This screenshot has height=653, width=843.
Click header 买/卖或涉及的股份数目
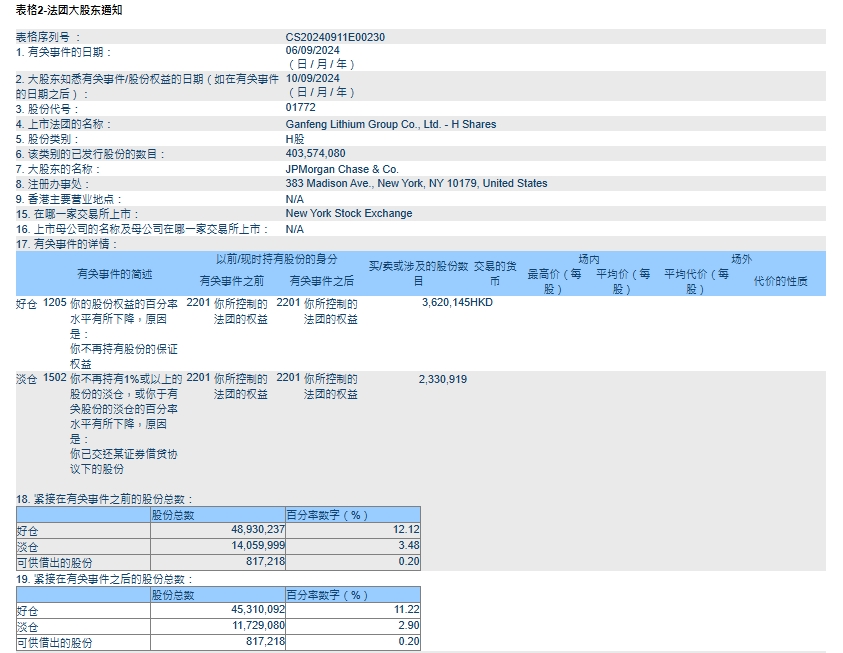(x=418, y=274)
